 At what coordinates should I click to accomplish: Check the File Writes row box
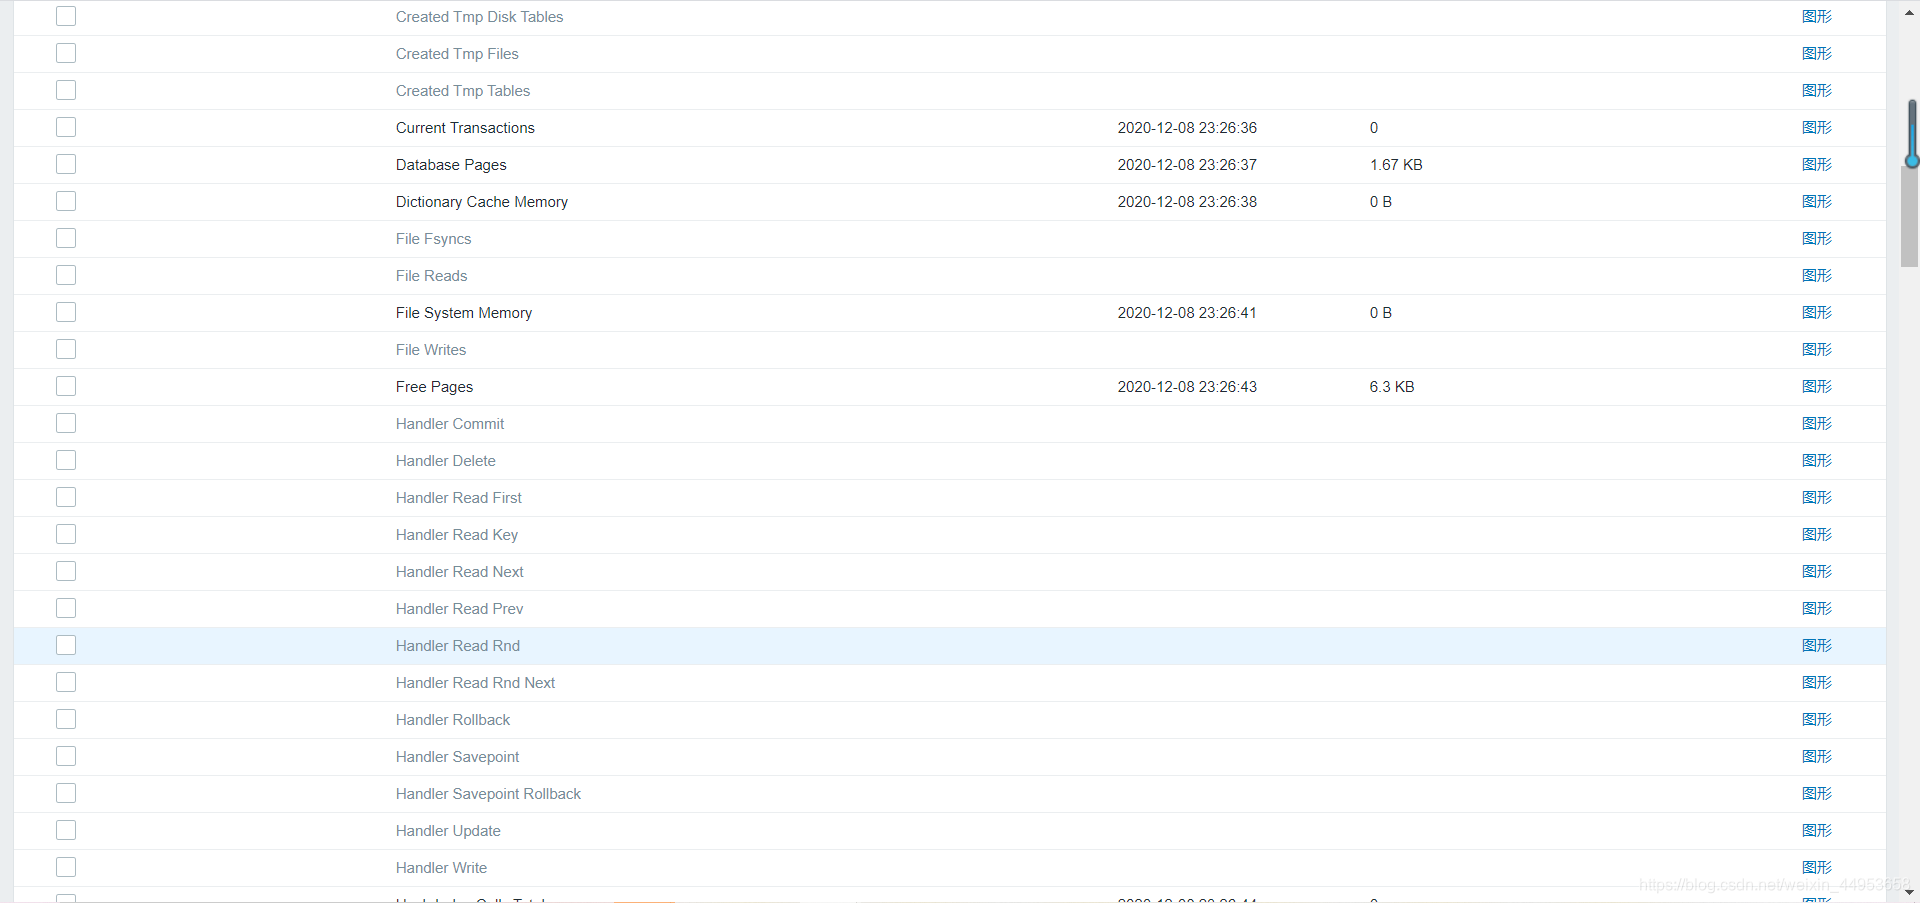point(66,349)
